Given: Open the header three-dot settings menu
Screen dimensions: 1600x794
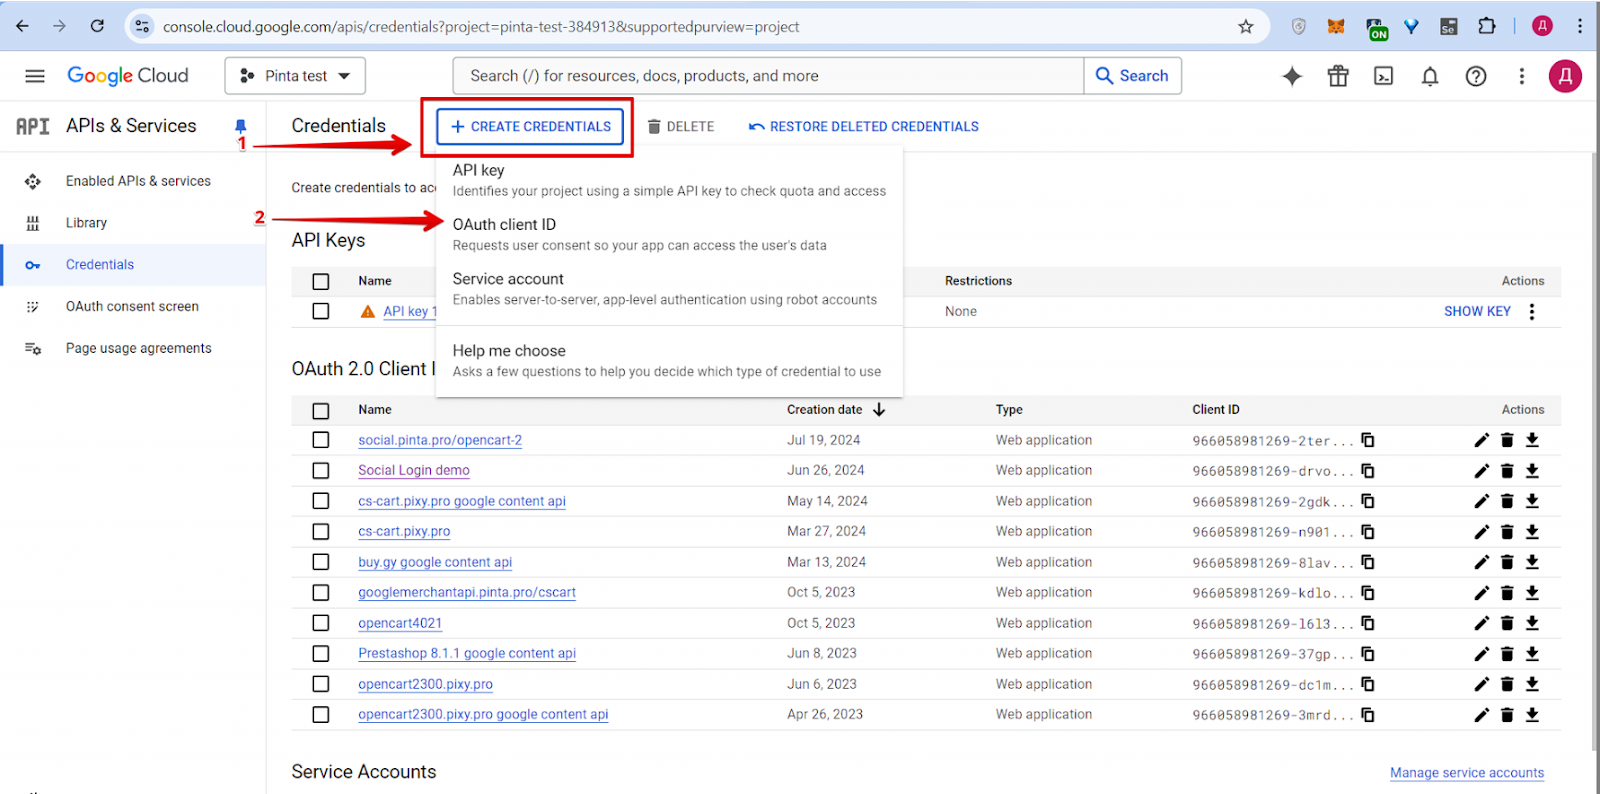Looking at the screenshot, I should 1522,76.
